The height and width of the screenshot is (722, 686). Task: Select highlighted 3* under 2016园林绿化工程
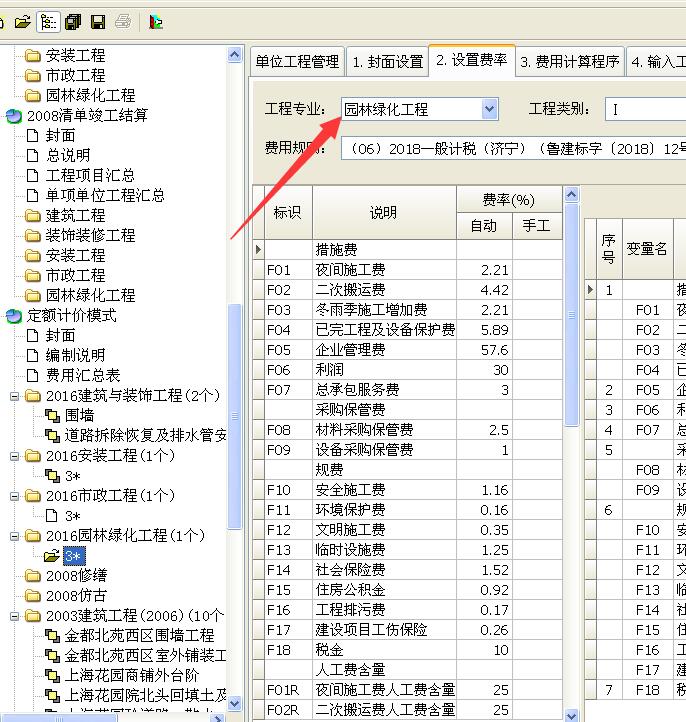(x=74, y=556)
